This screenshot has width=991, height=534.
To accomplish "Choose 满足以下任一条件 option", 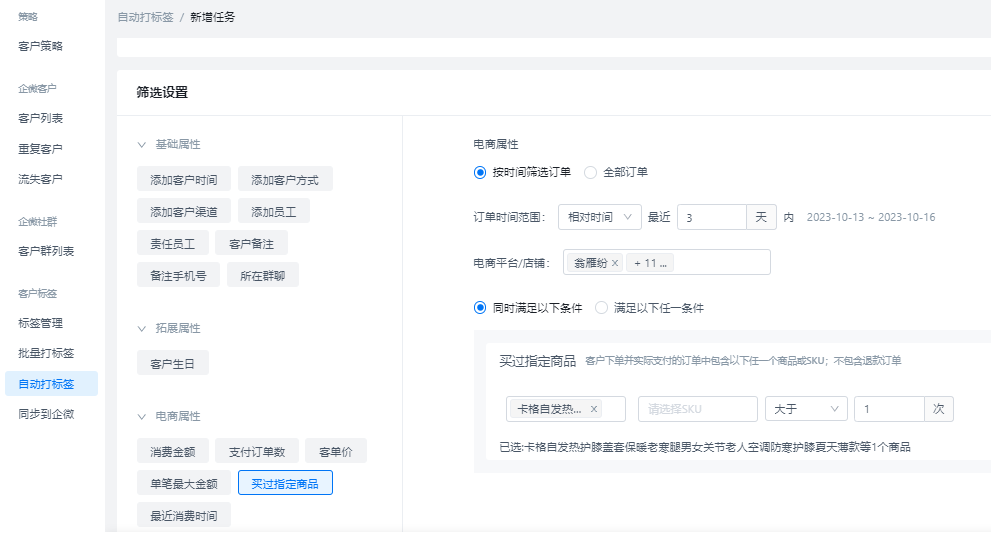I will click(601, 308).
